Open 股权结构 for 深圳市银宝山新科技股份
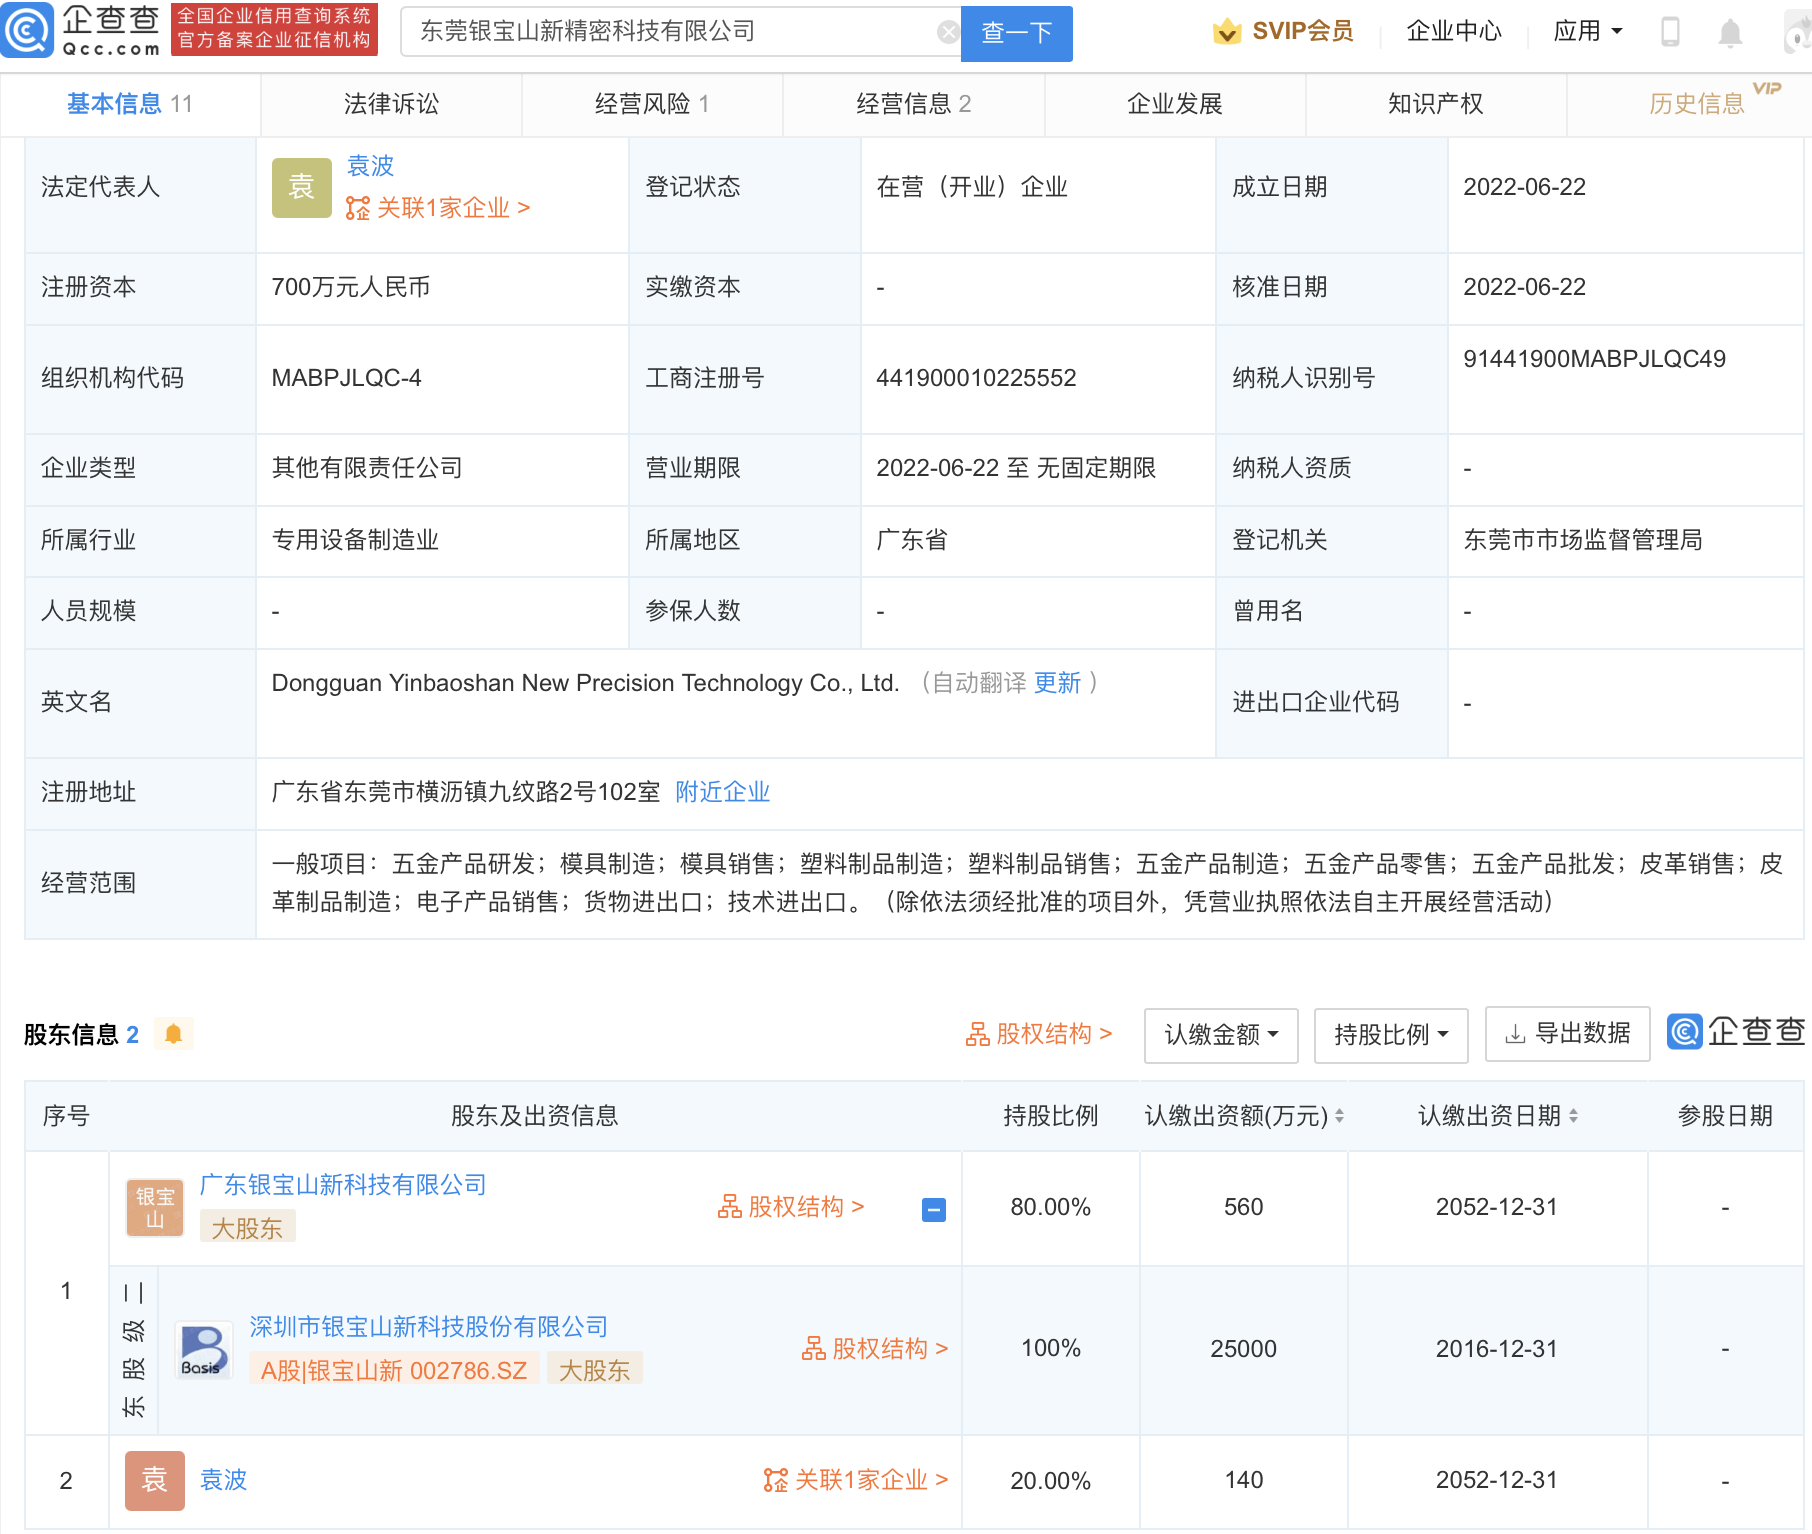This screenshot has height=1534, width=1812. click(875, 1349)
